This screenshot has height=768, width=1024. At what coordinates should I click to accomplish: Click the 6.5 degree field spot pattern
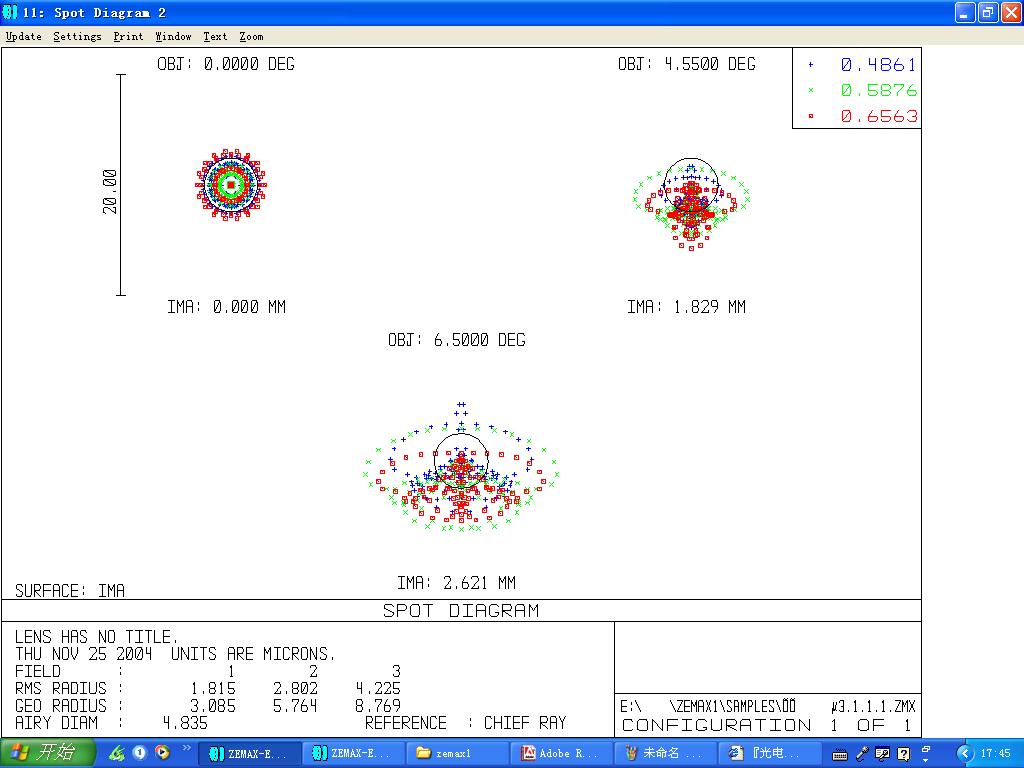pos(461,467)
